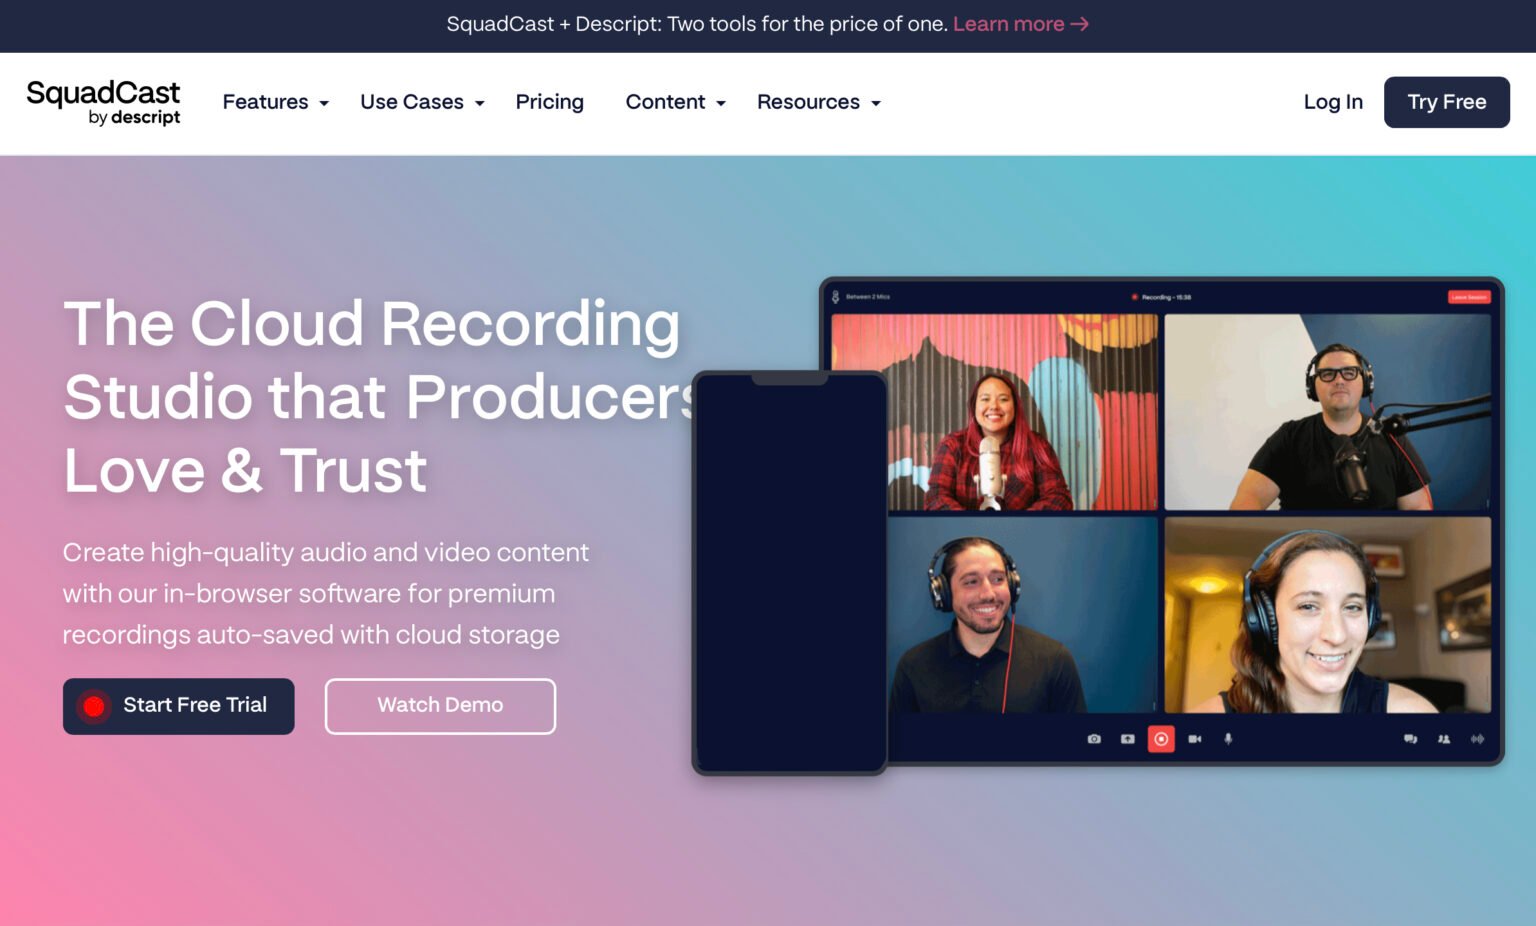Open the screen share upload icon
Screen dimensions: 1536x926
click(x=1127, y=739)
